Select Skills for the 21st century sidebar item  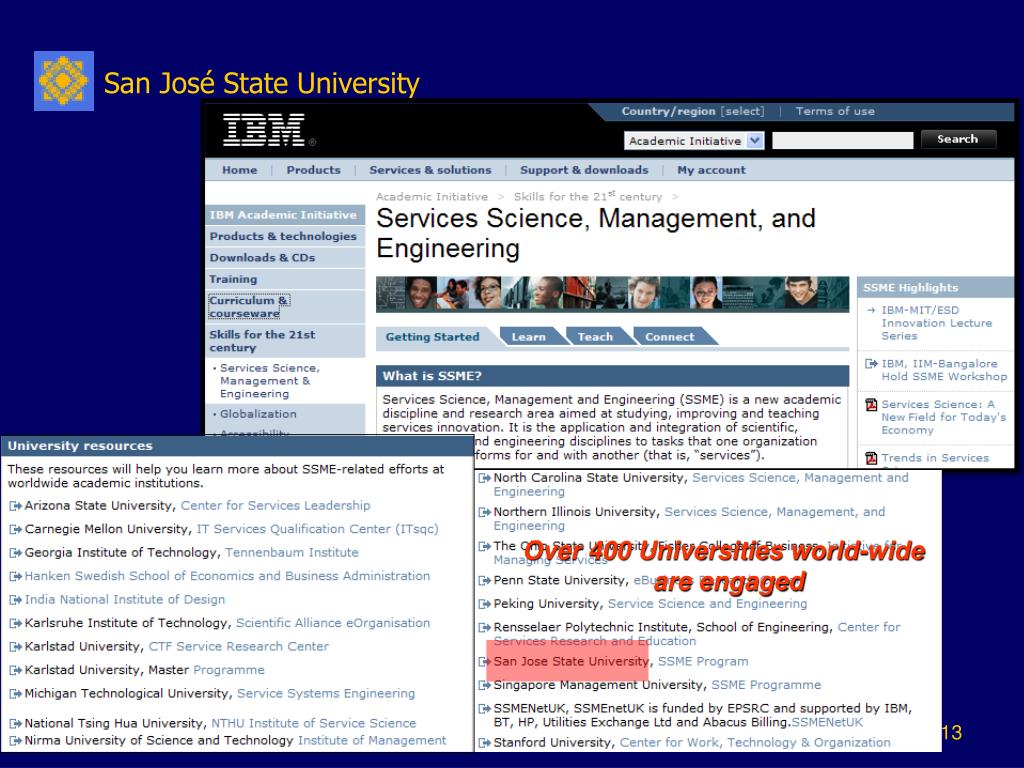285,341
